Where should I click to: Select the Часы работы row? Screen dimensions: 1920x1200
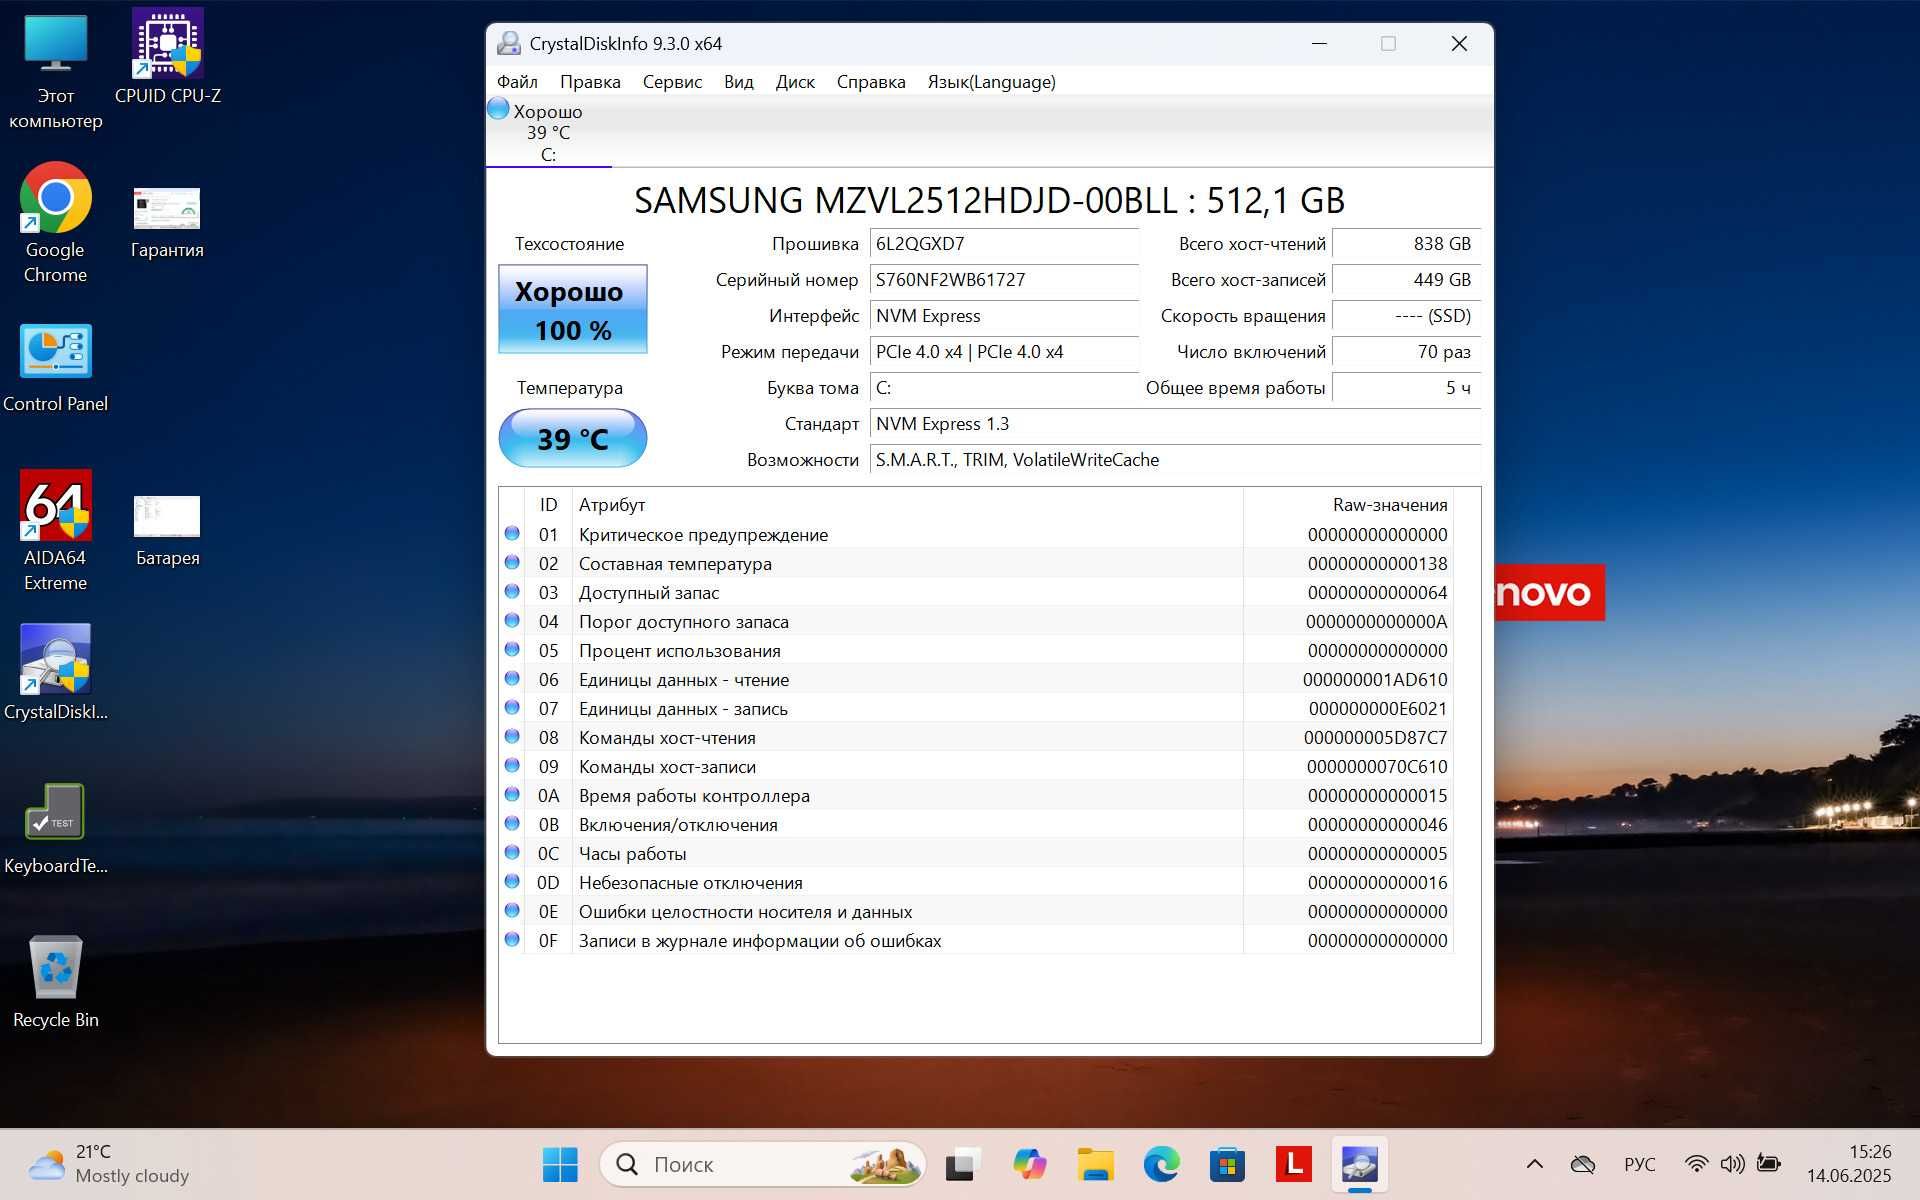[976, 854]
